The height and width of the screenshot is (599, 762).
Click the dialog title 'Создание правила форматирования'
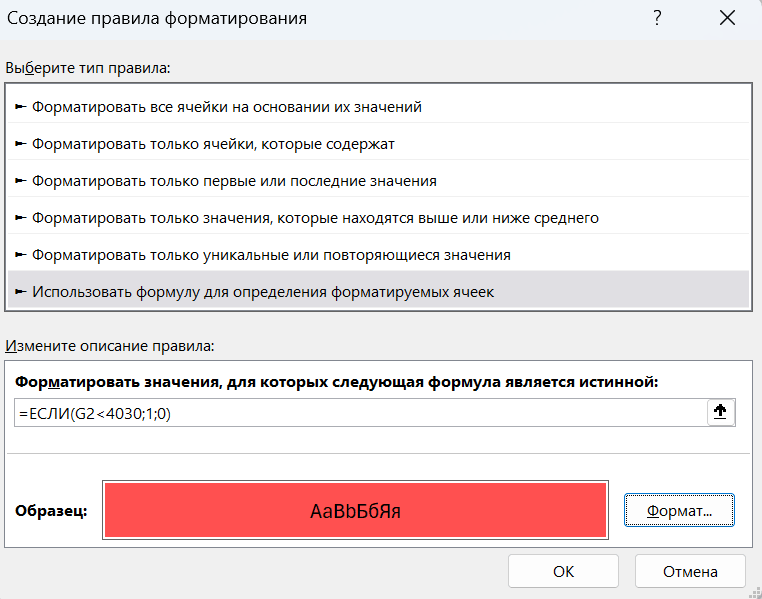[156, 18]
